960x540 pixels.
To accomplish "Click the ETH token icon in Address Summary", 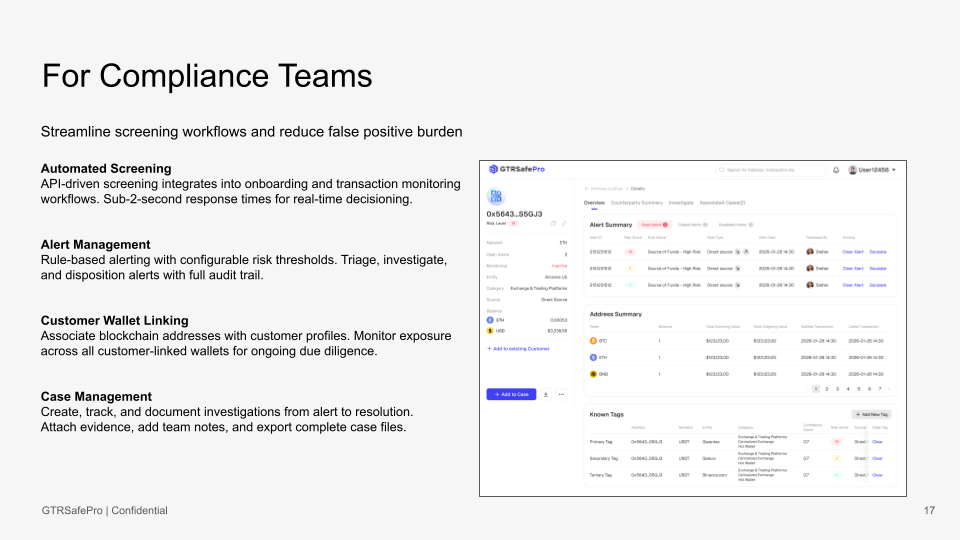I will (x=593, y=358).
